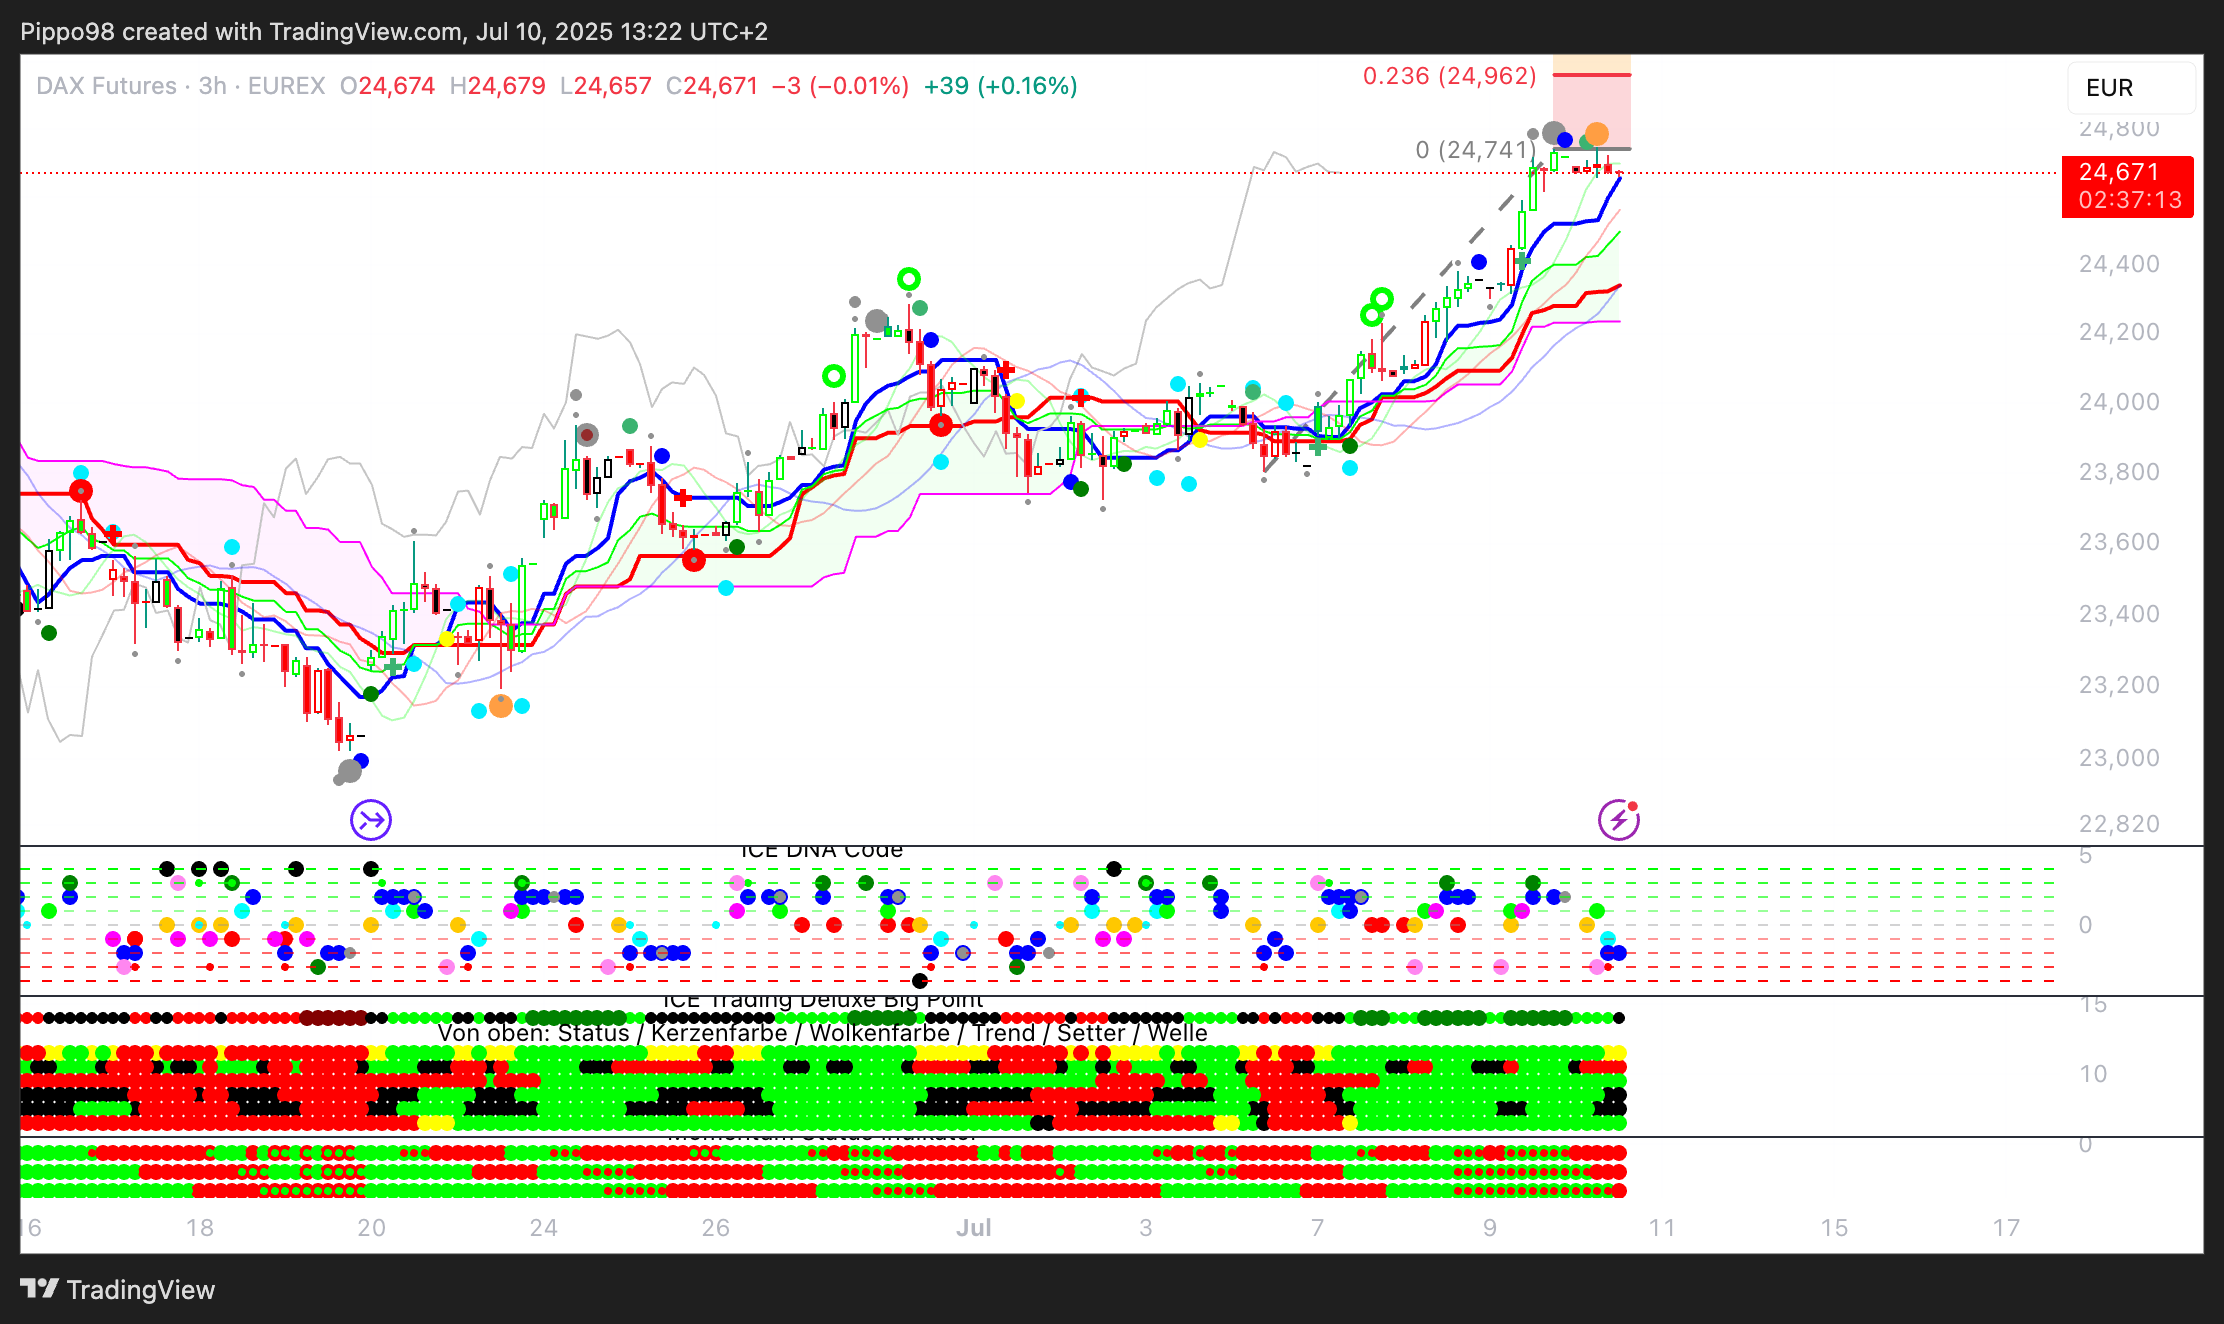This screenshot has width=2224, height=1324.
Task: Click the large red circle marker at far left
Action: 81,491
